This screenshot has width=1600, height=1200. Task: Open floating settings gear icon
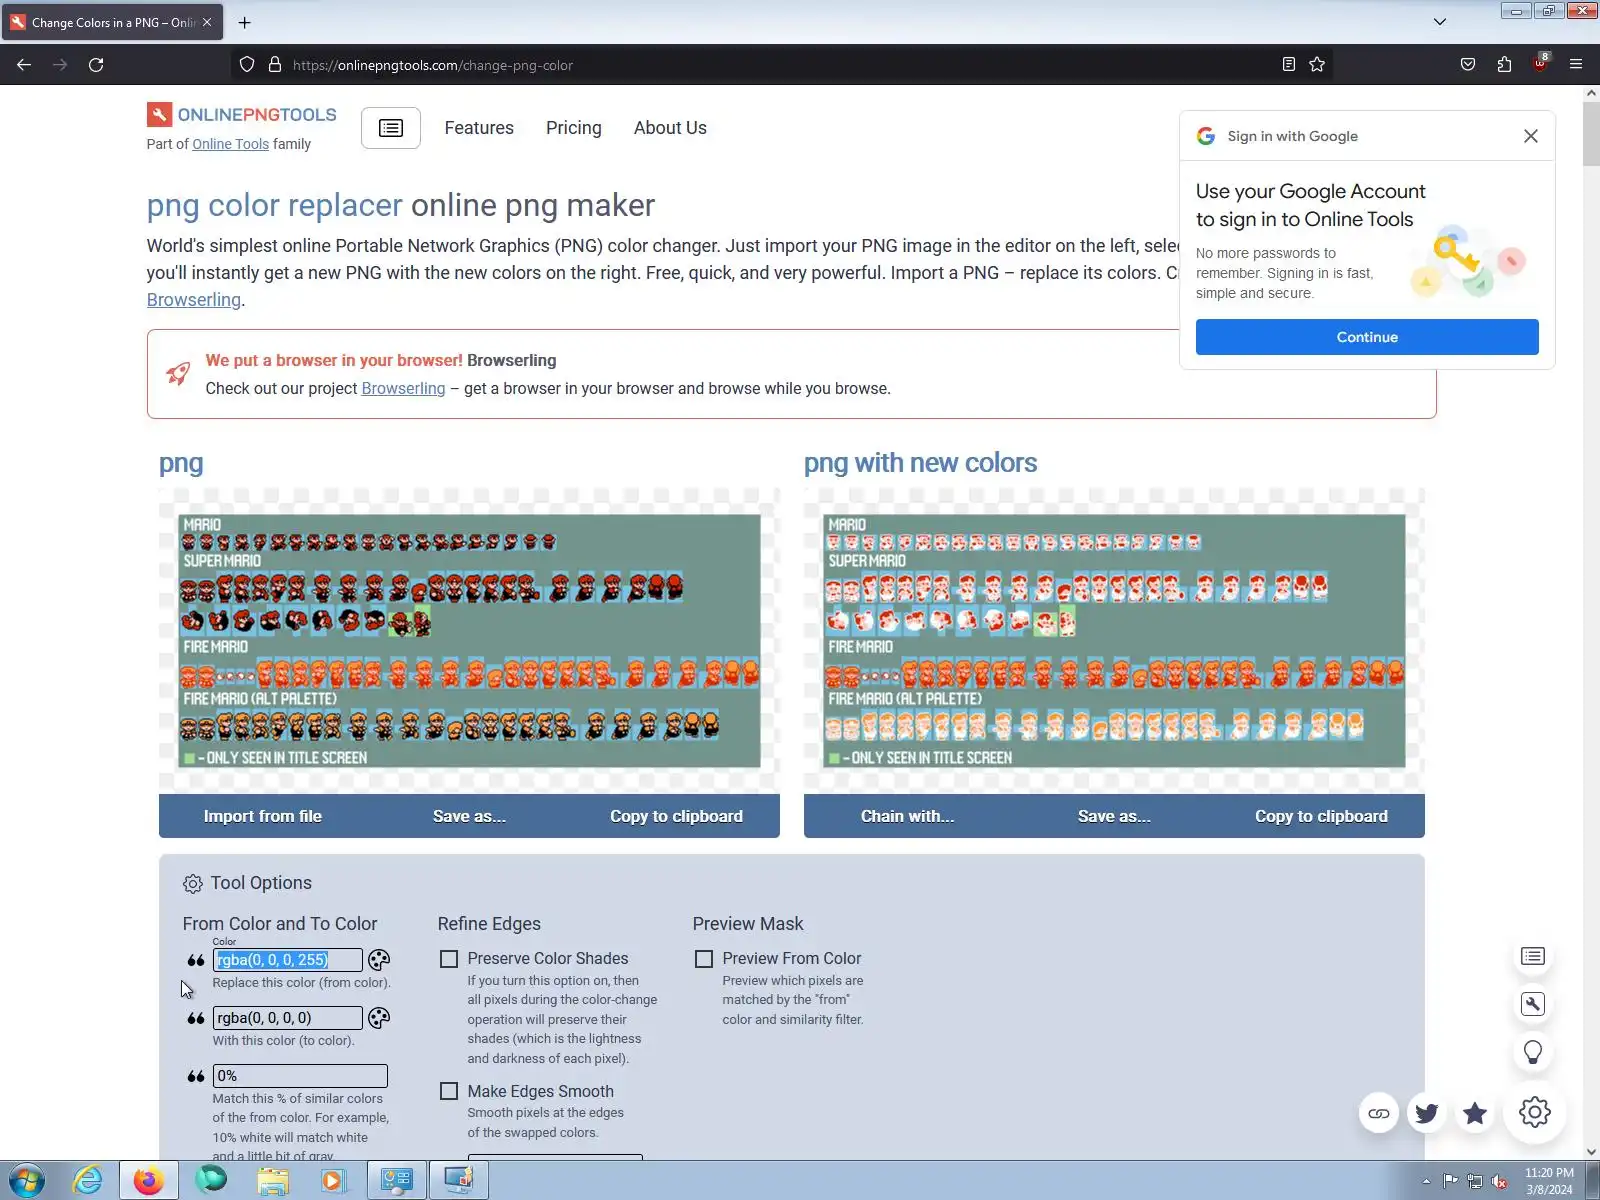(x=1534, y=1112)
